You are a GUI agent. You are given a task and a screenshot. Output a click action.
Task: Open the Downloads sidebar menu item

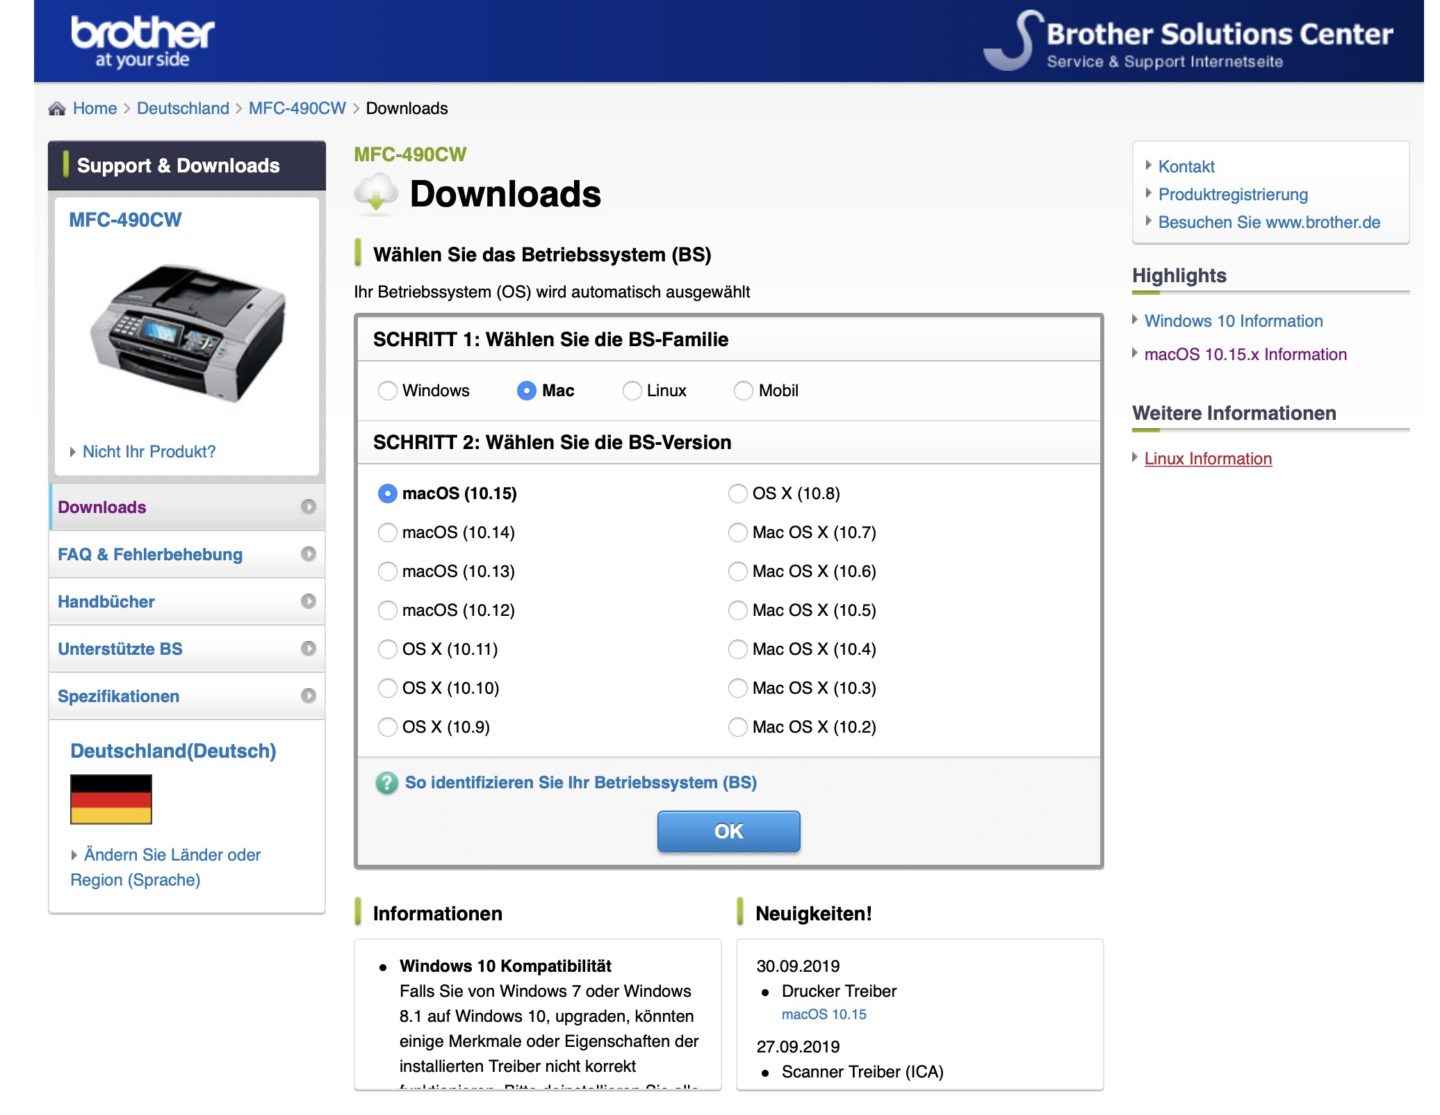pyautogui.click(x=187, y=507)
